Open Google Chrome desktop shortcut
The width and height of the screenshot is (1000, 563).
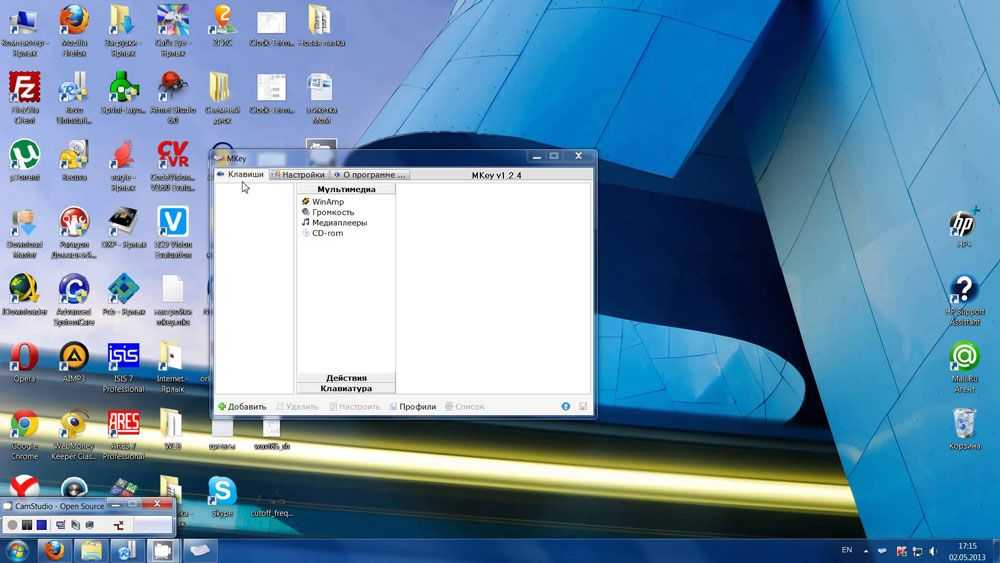pyautogui.click(x=24, y=427)
